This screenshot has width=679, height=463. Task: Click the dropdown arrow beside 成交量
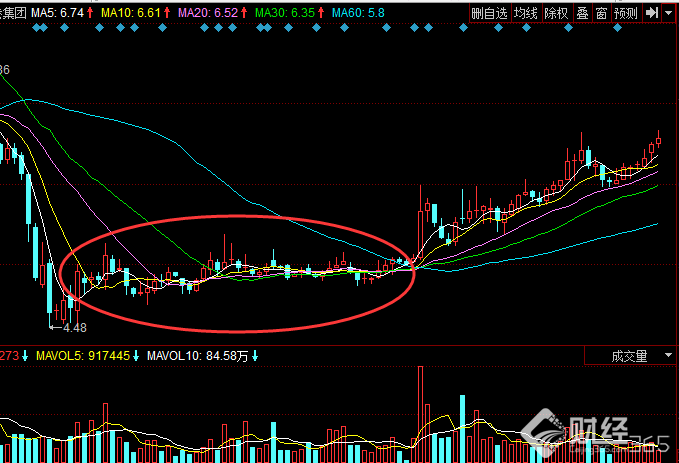click(668, 356)
